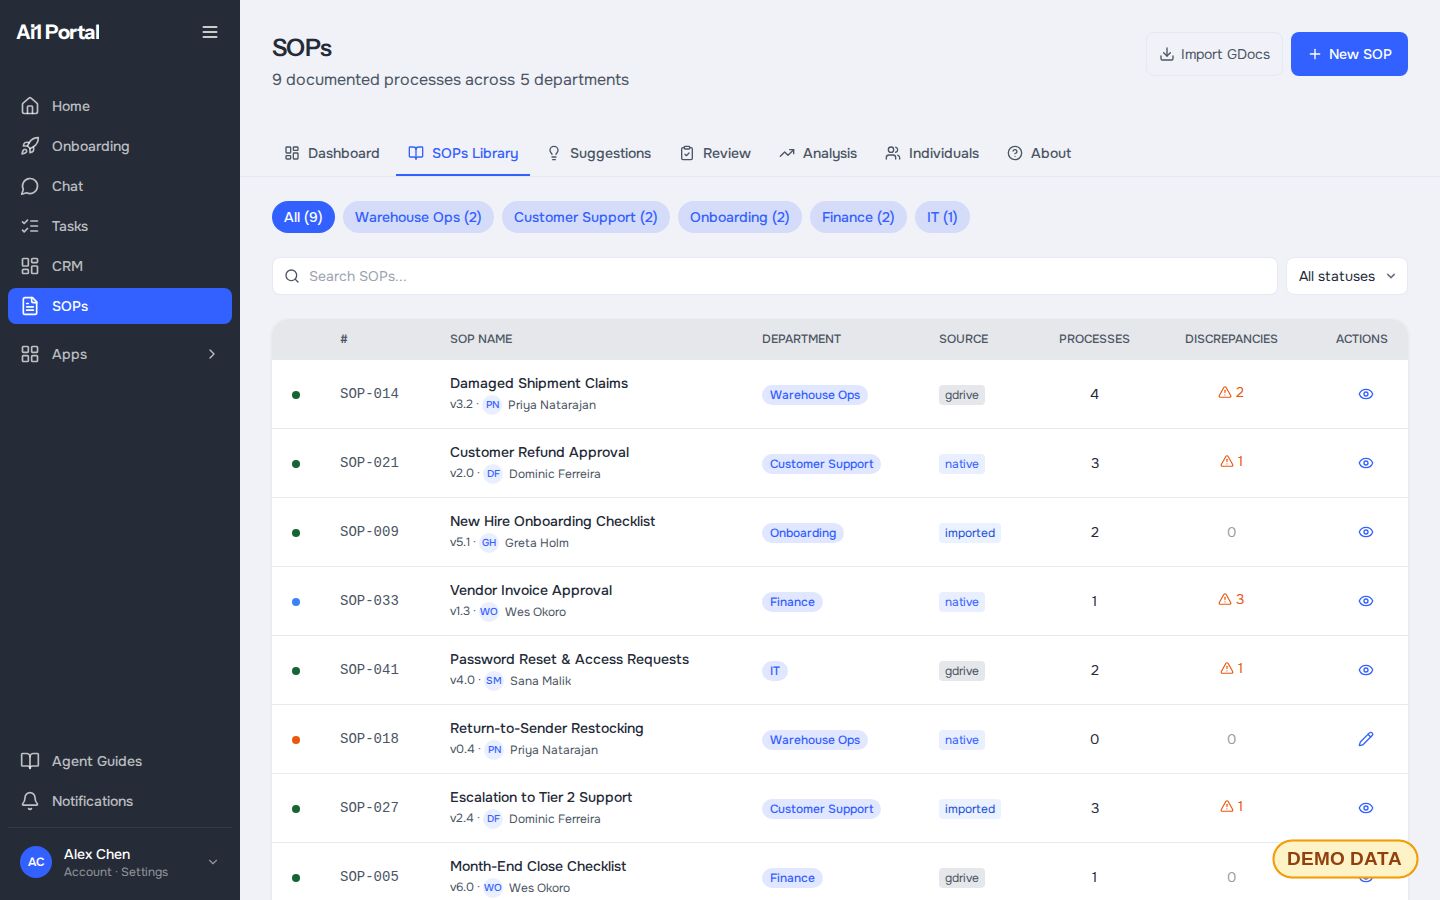The width and height of the screenshot is (1440, 900).
Task: Switch to the Dashboard tab
Action: pyautogui.click(x=332, y=153)
